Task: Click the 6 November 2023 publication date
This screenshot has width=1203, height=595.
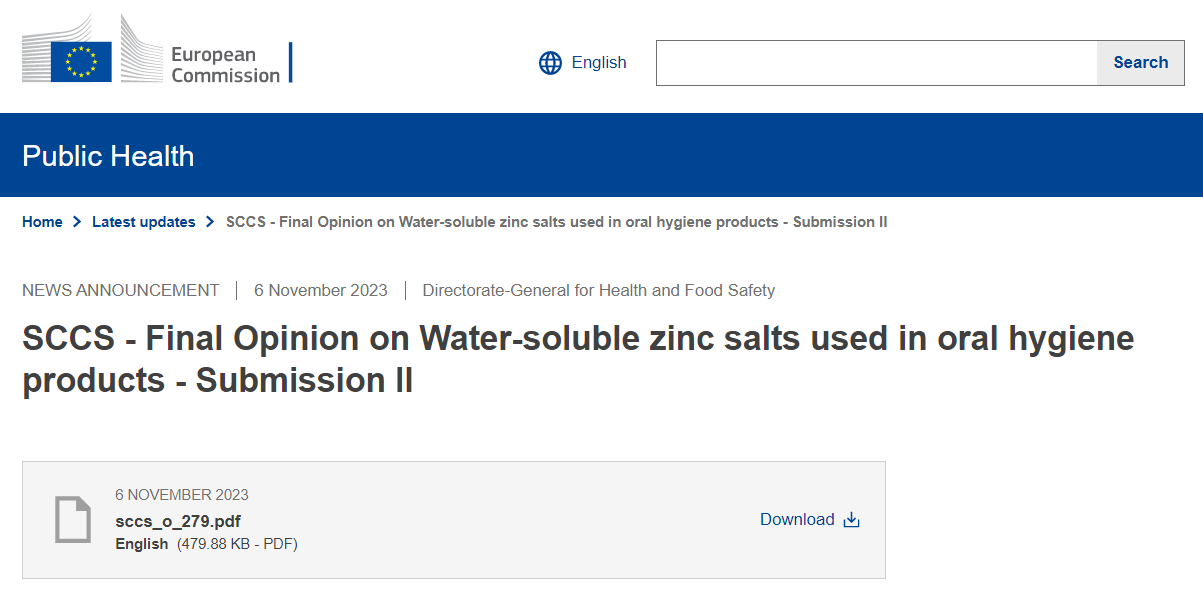Action: point(321,291)
